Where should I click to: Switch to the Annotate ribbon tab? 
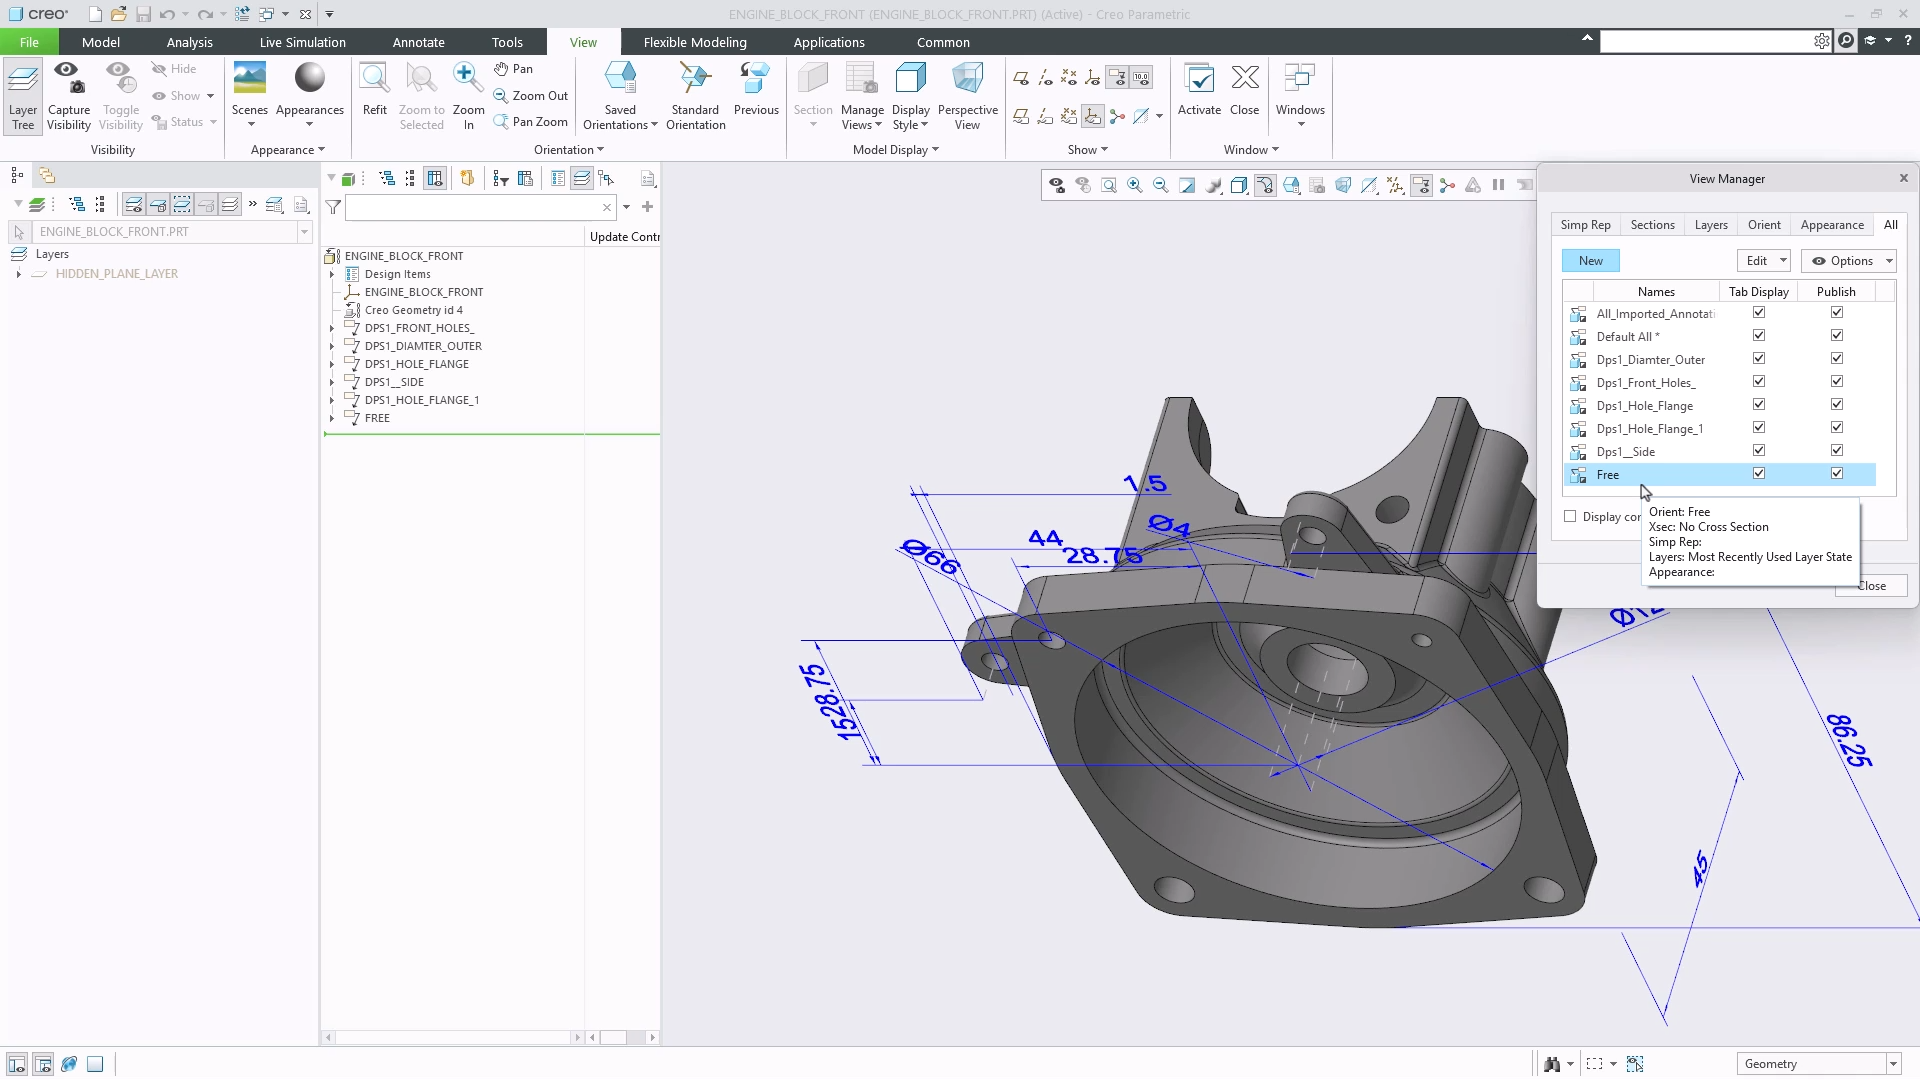pos(419,42)
